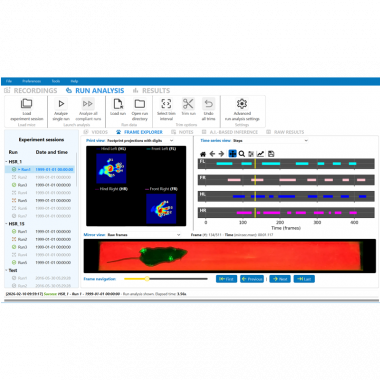The height and width of the screenshot is (380, 380).
Task: Open Time series view dropdown
Action: [x=270, y=141]
